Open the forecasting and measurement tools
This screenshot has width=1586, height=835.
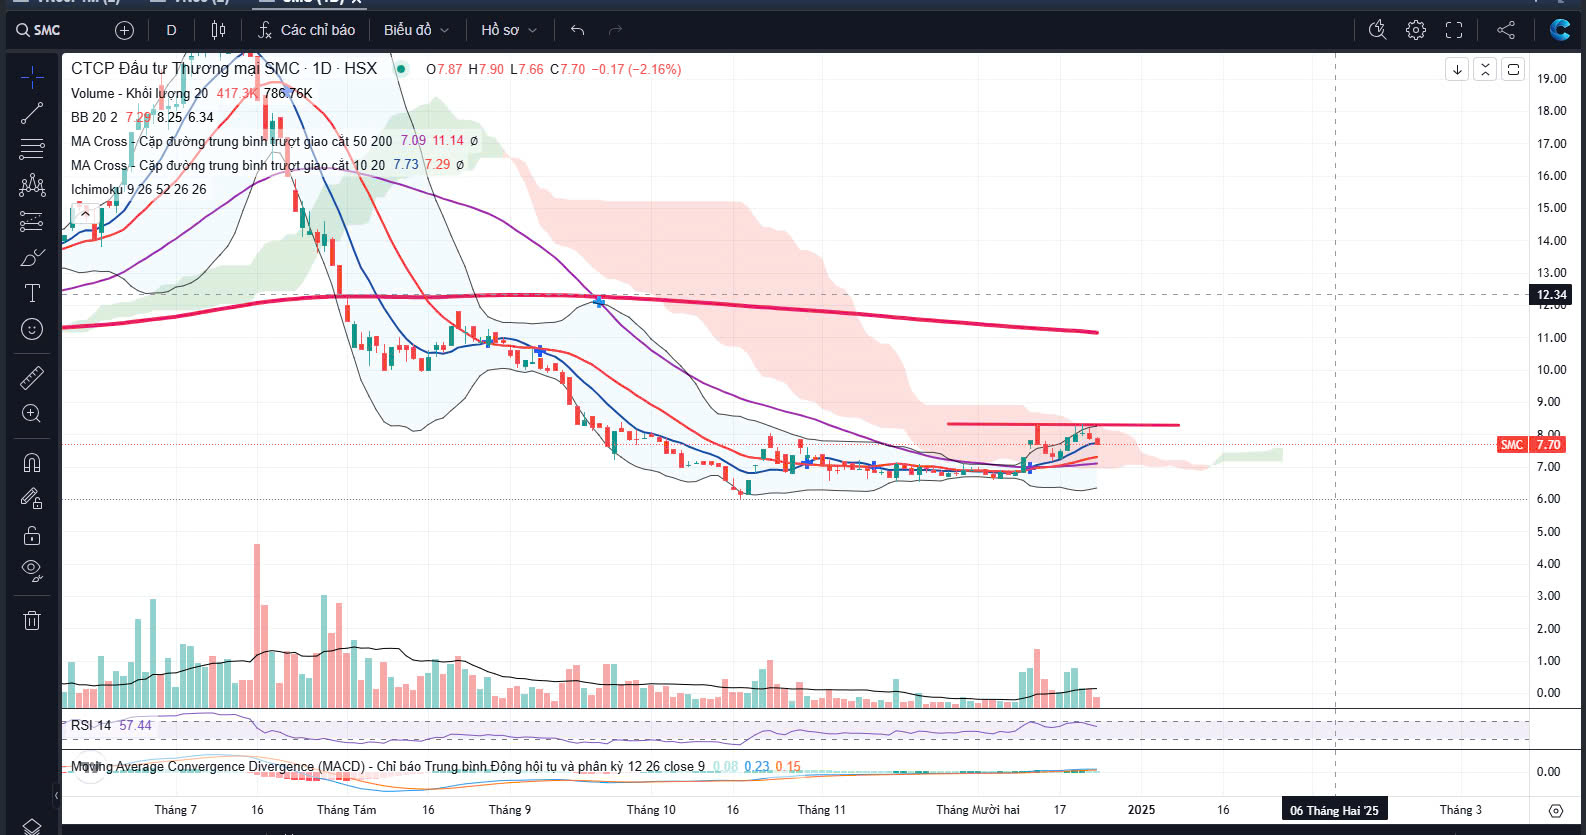[32, 221]
